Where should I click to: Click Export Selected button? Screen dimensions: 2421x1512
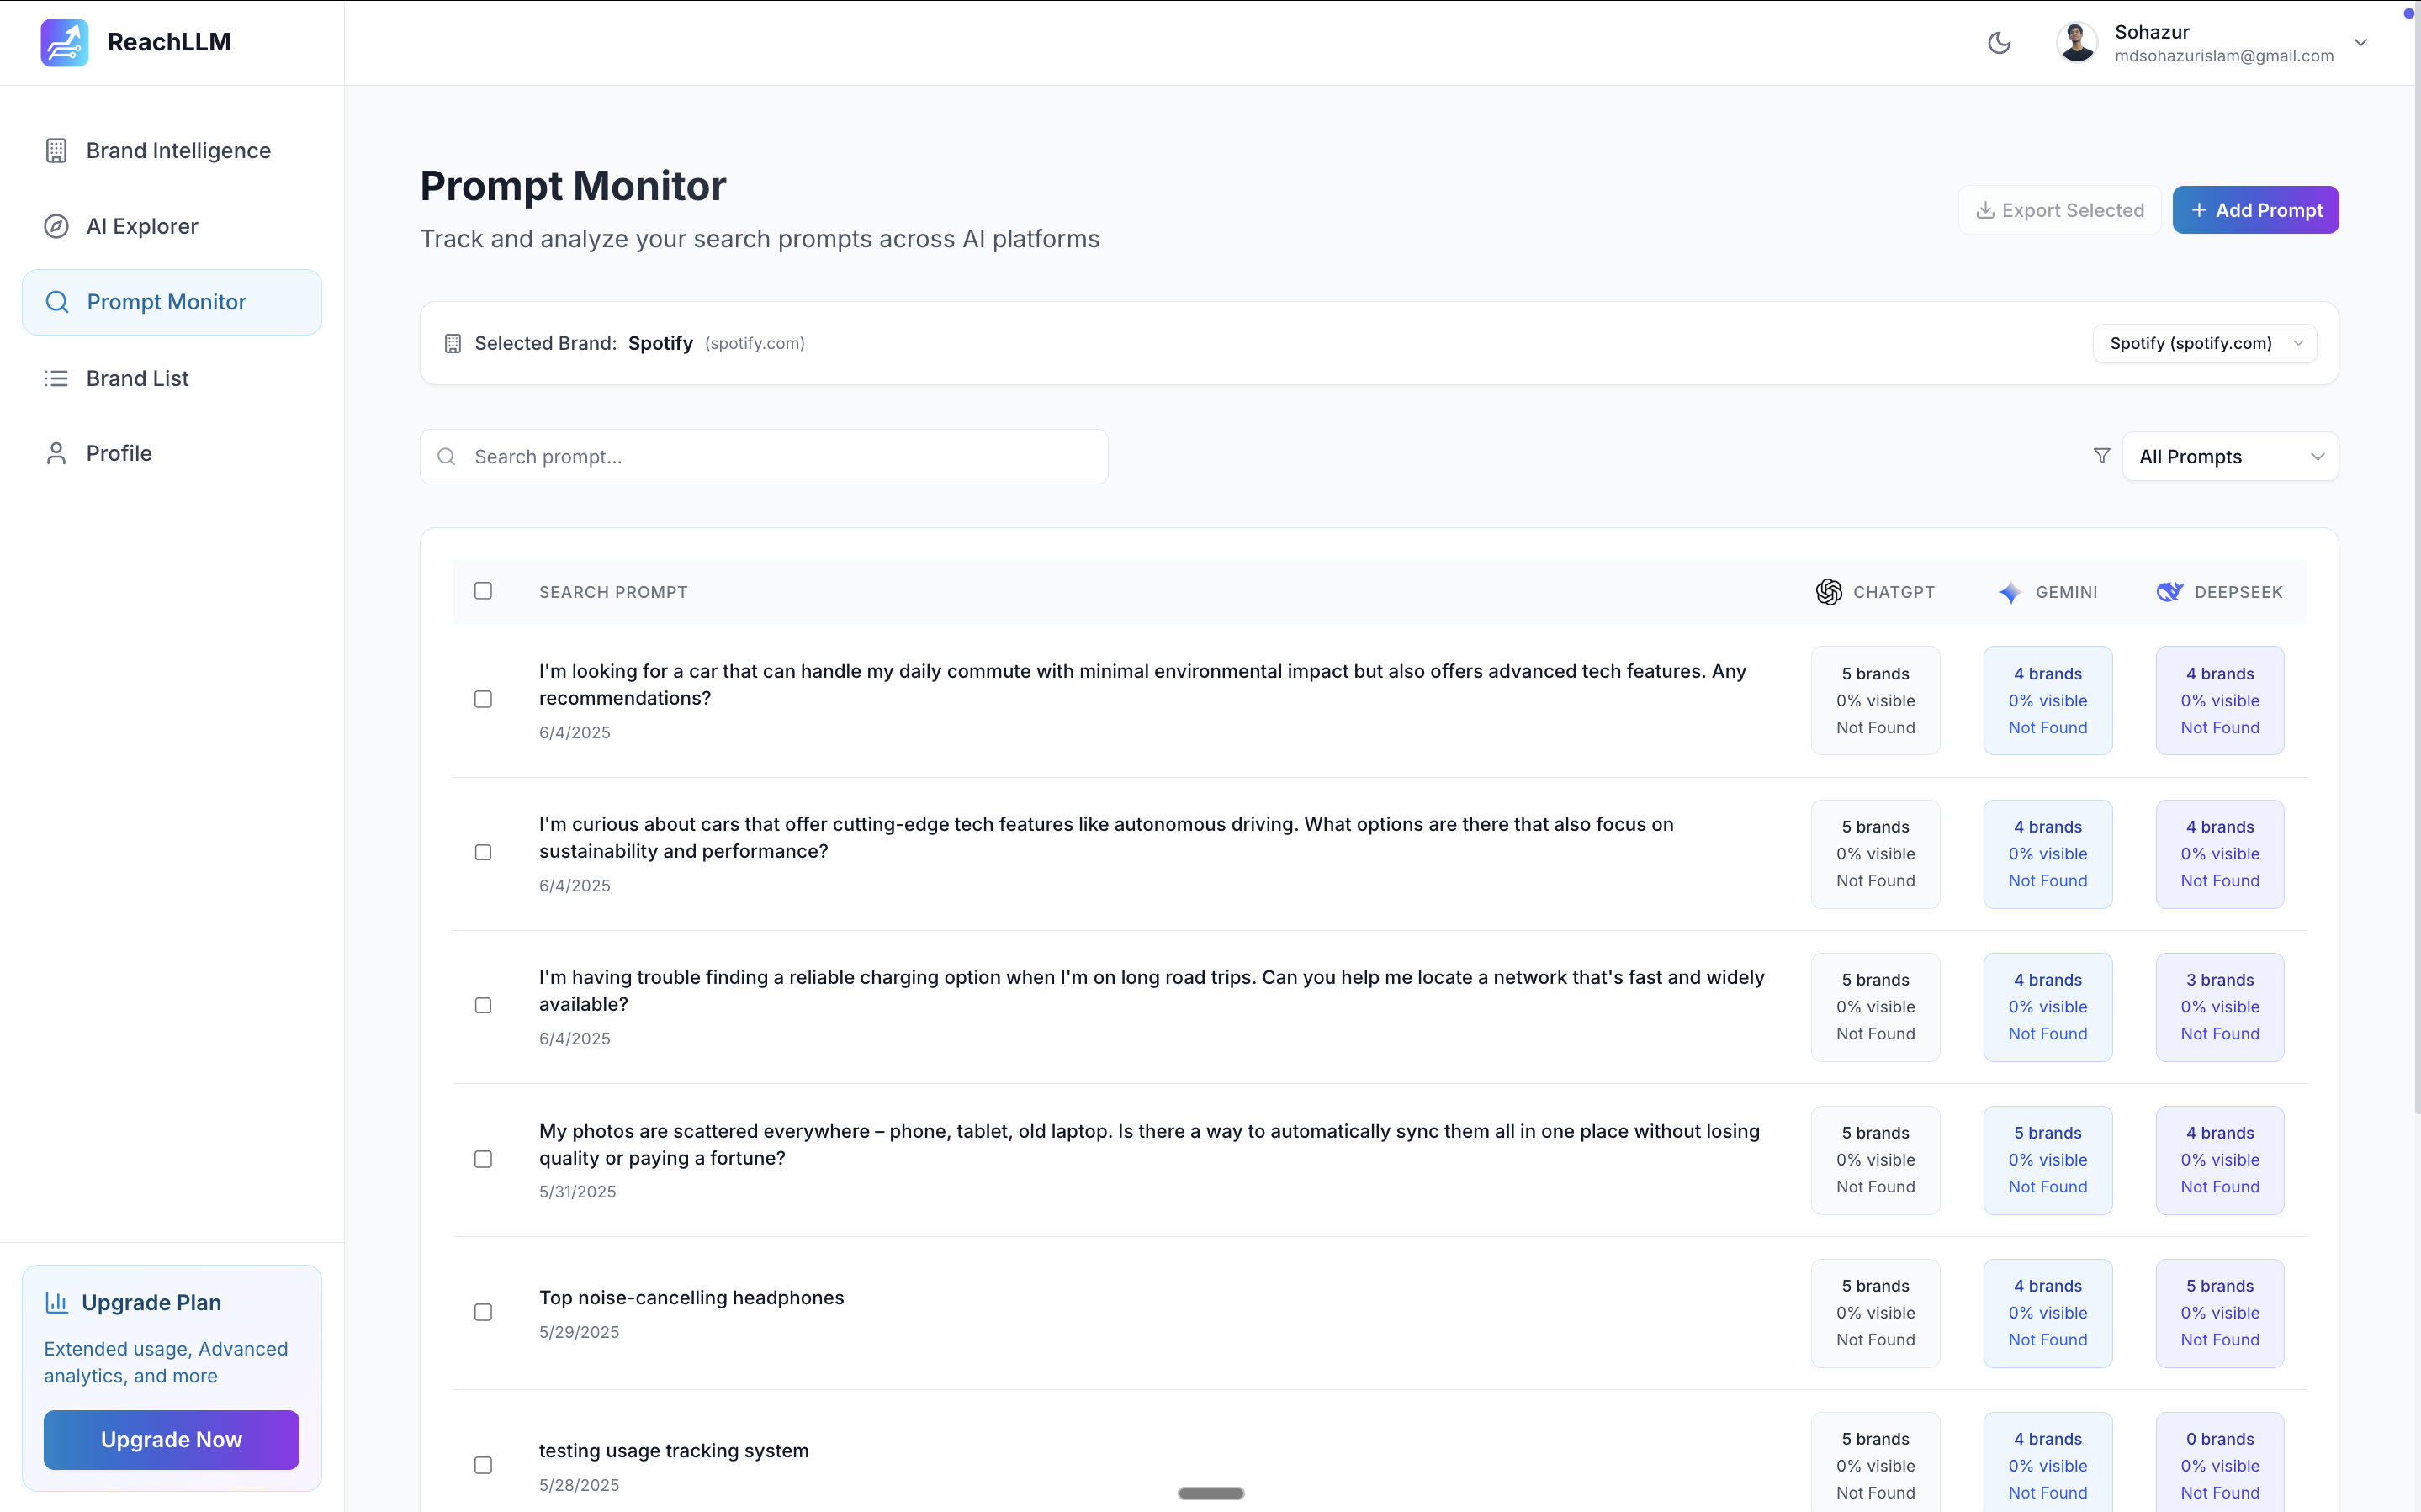point(2059,210)
